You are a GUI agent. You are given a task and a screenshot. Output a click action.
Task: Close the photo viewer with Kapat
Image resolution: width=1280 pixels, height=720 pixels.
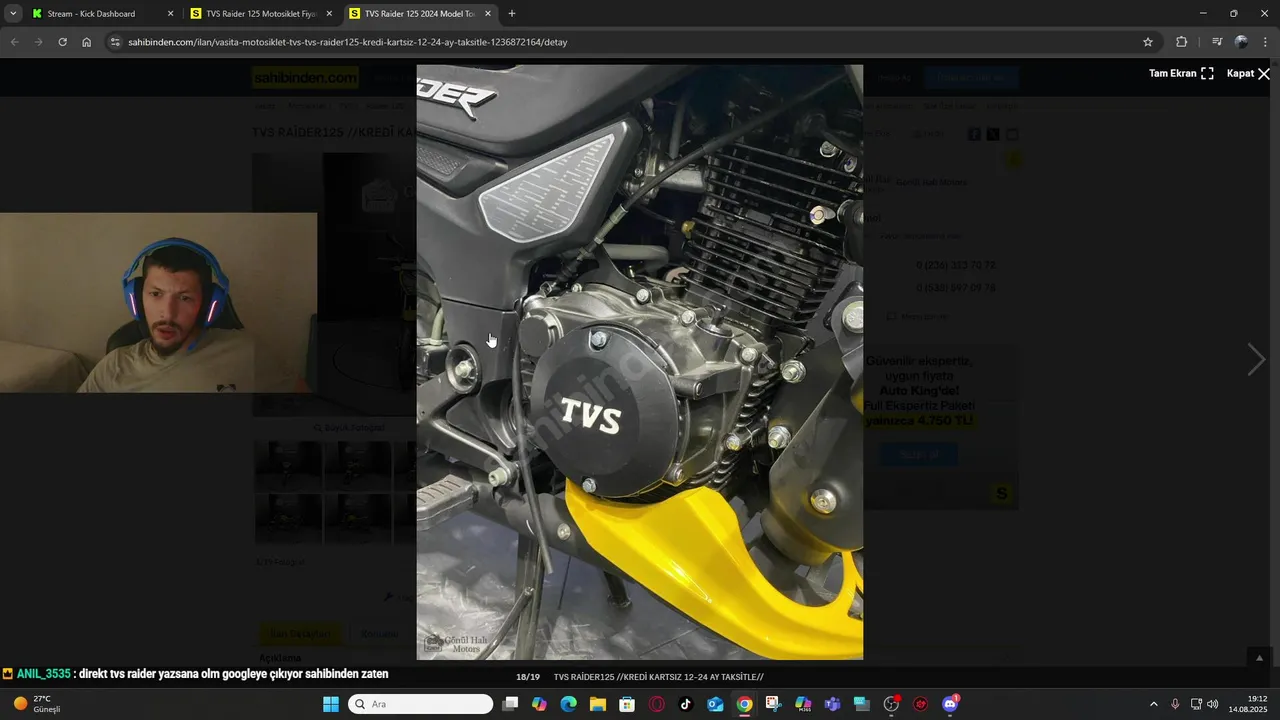(1248, 74)
